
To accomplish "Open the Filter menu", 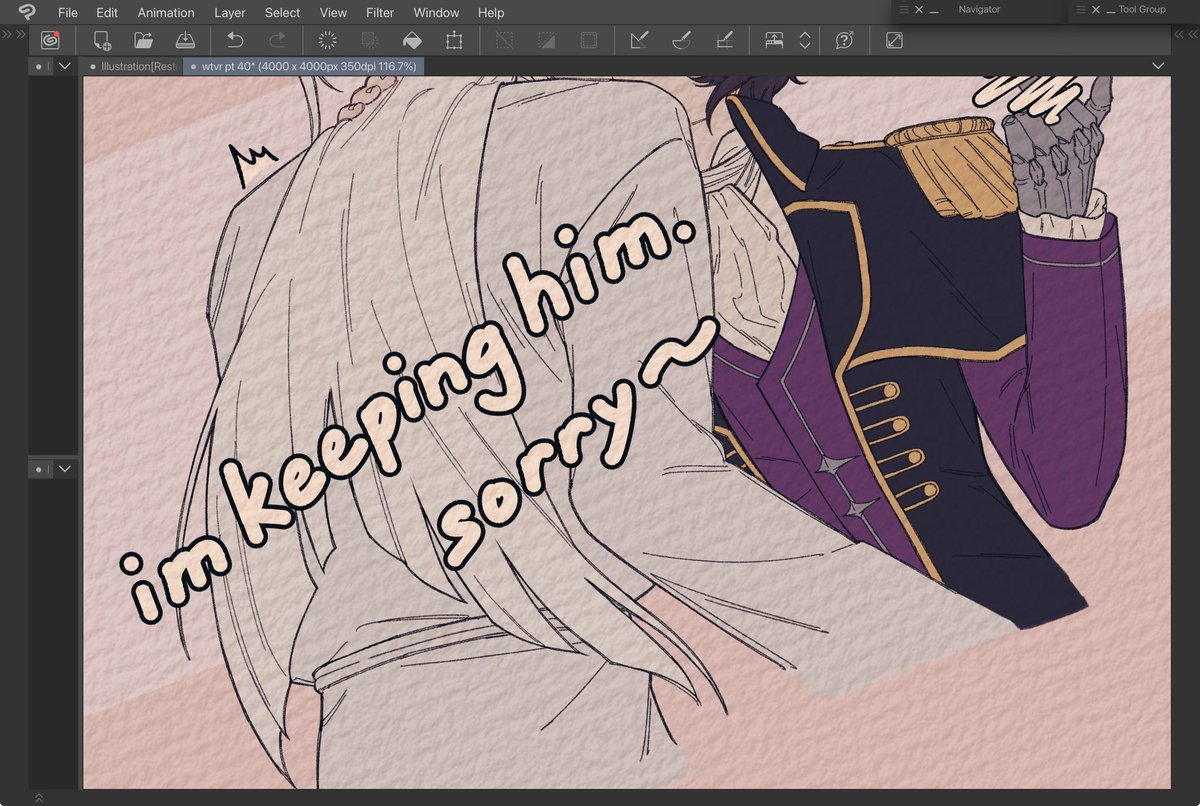I will (x=379, y=13).
